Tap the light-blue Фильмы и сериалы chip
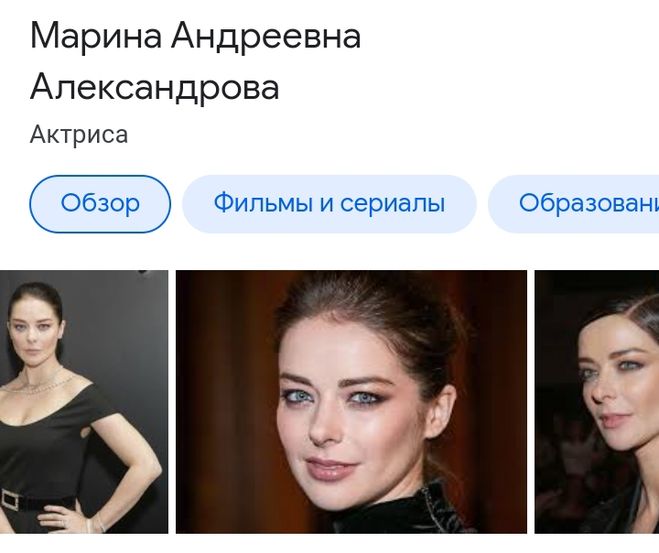 pos(329,204)
